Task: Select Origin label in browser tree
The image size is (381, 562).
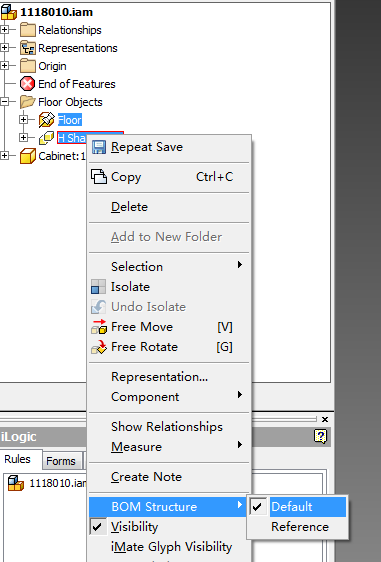Action: 52,66
